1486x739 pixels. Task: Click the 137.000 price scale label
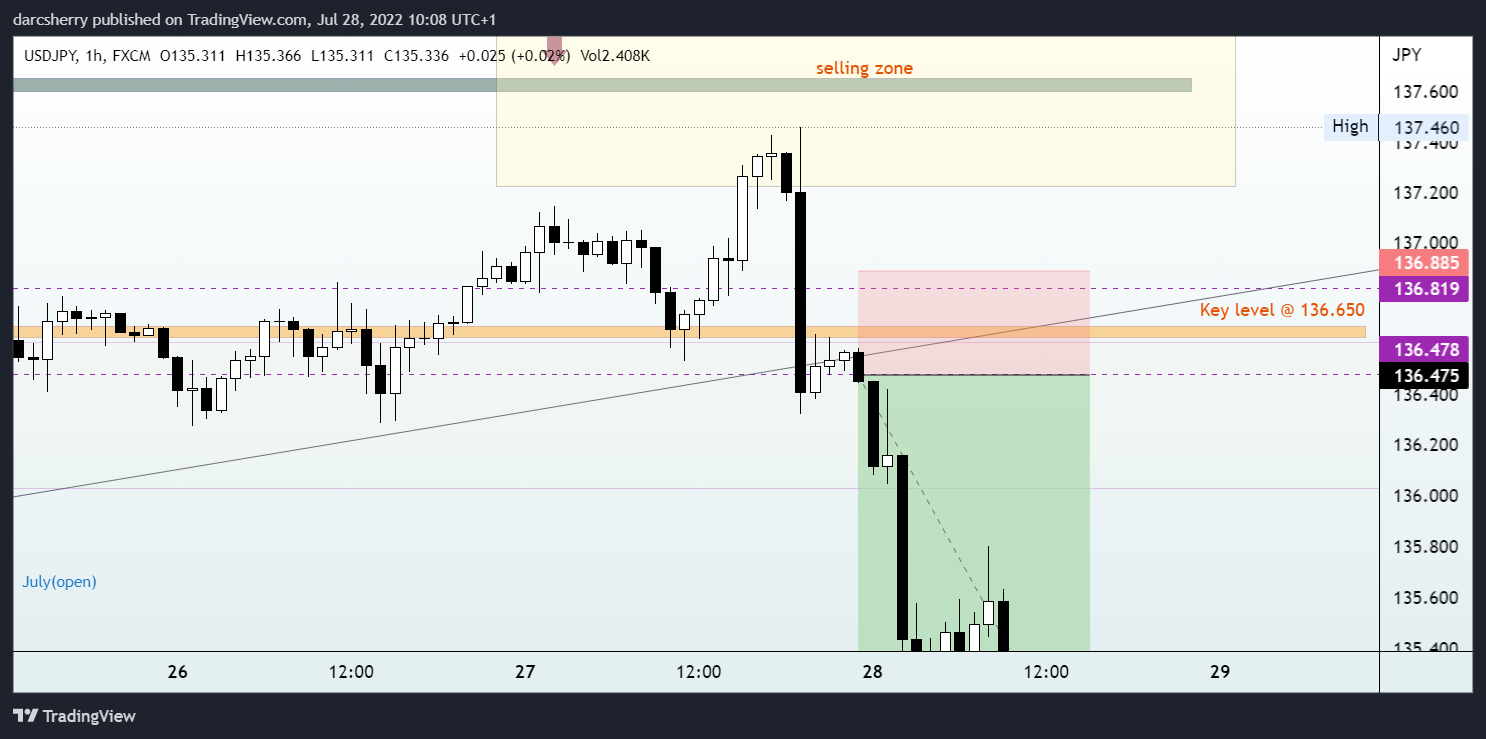coord(1425,243)
